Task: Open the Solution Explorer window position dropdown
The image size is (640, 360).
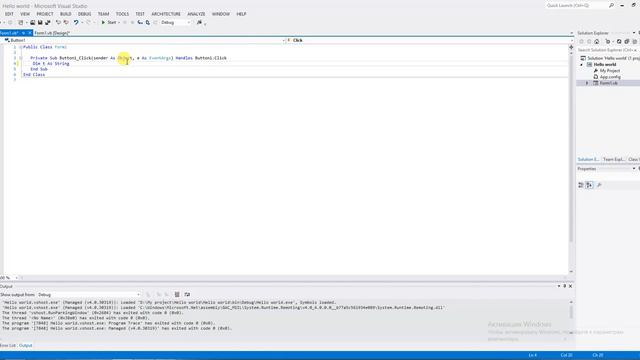Action: (x=634, y=33)
